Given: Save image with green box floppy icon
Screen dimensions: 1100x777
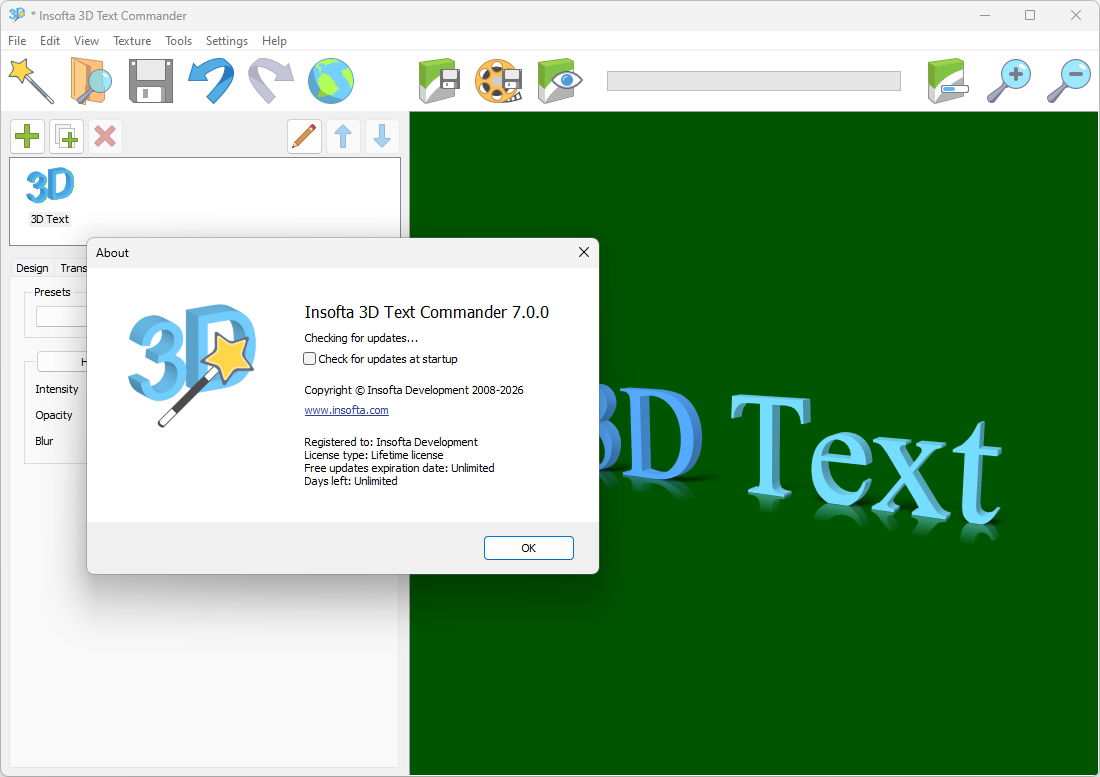Looking at the screenshot, I should 439,81.
